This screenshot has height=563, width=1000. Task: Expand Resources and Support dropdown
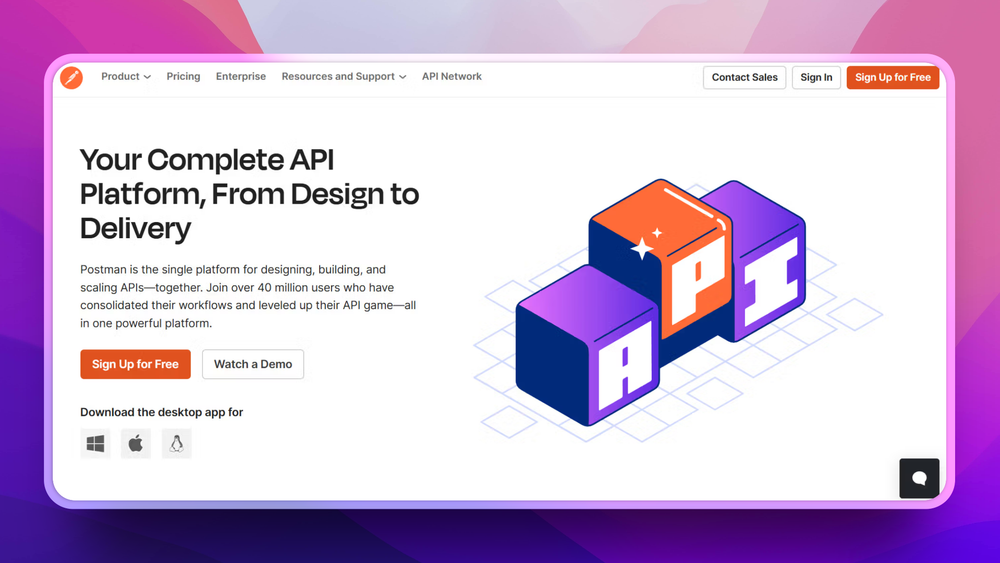pos(344,77)
